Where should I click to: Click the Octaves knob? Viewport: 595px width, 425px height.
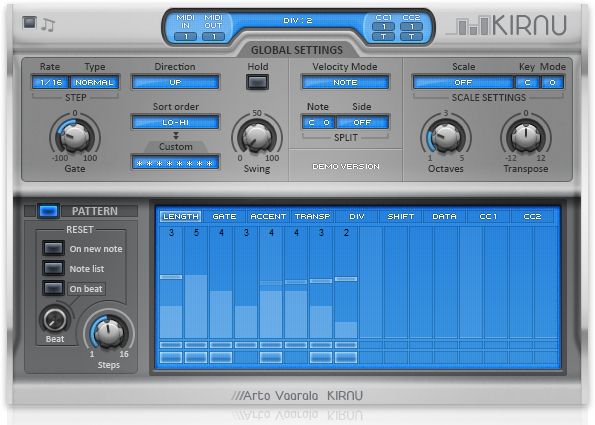[x=446, y=136]
